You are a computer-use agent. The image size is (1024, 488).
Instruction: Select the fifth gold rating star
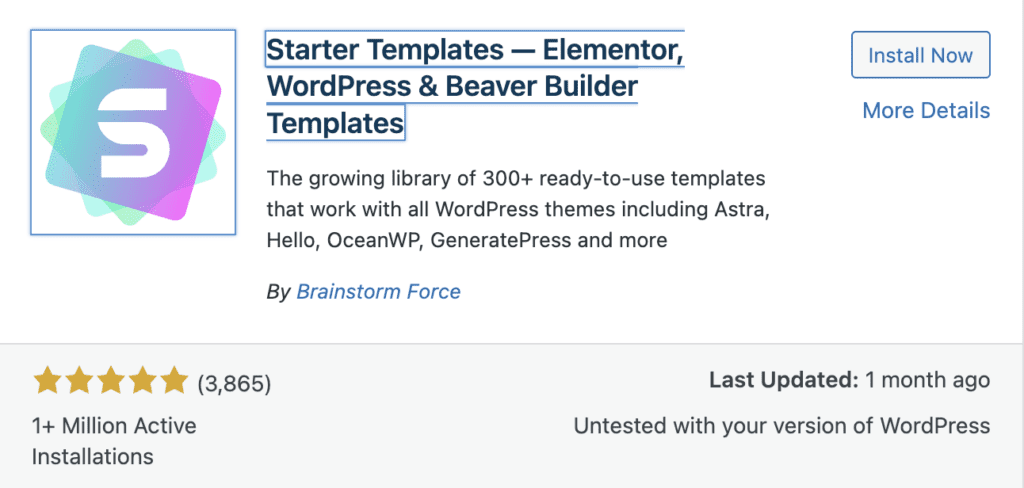[x=174, y=381]
